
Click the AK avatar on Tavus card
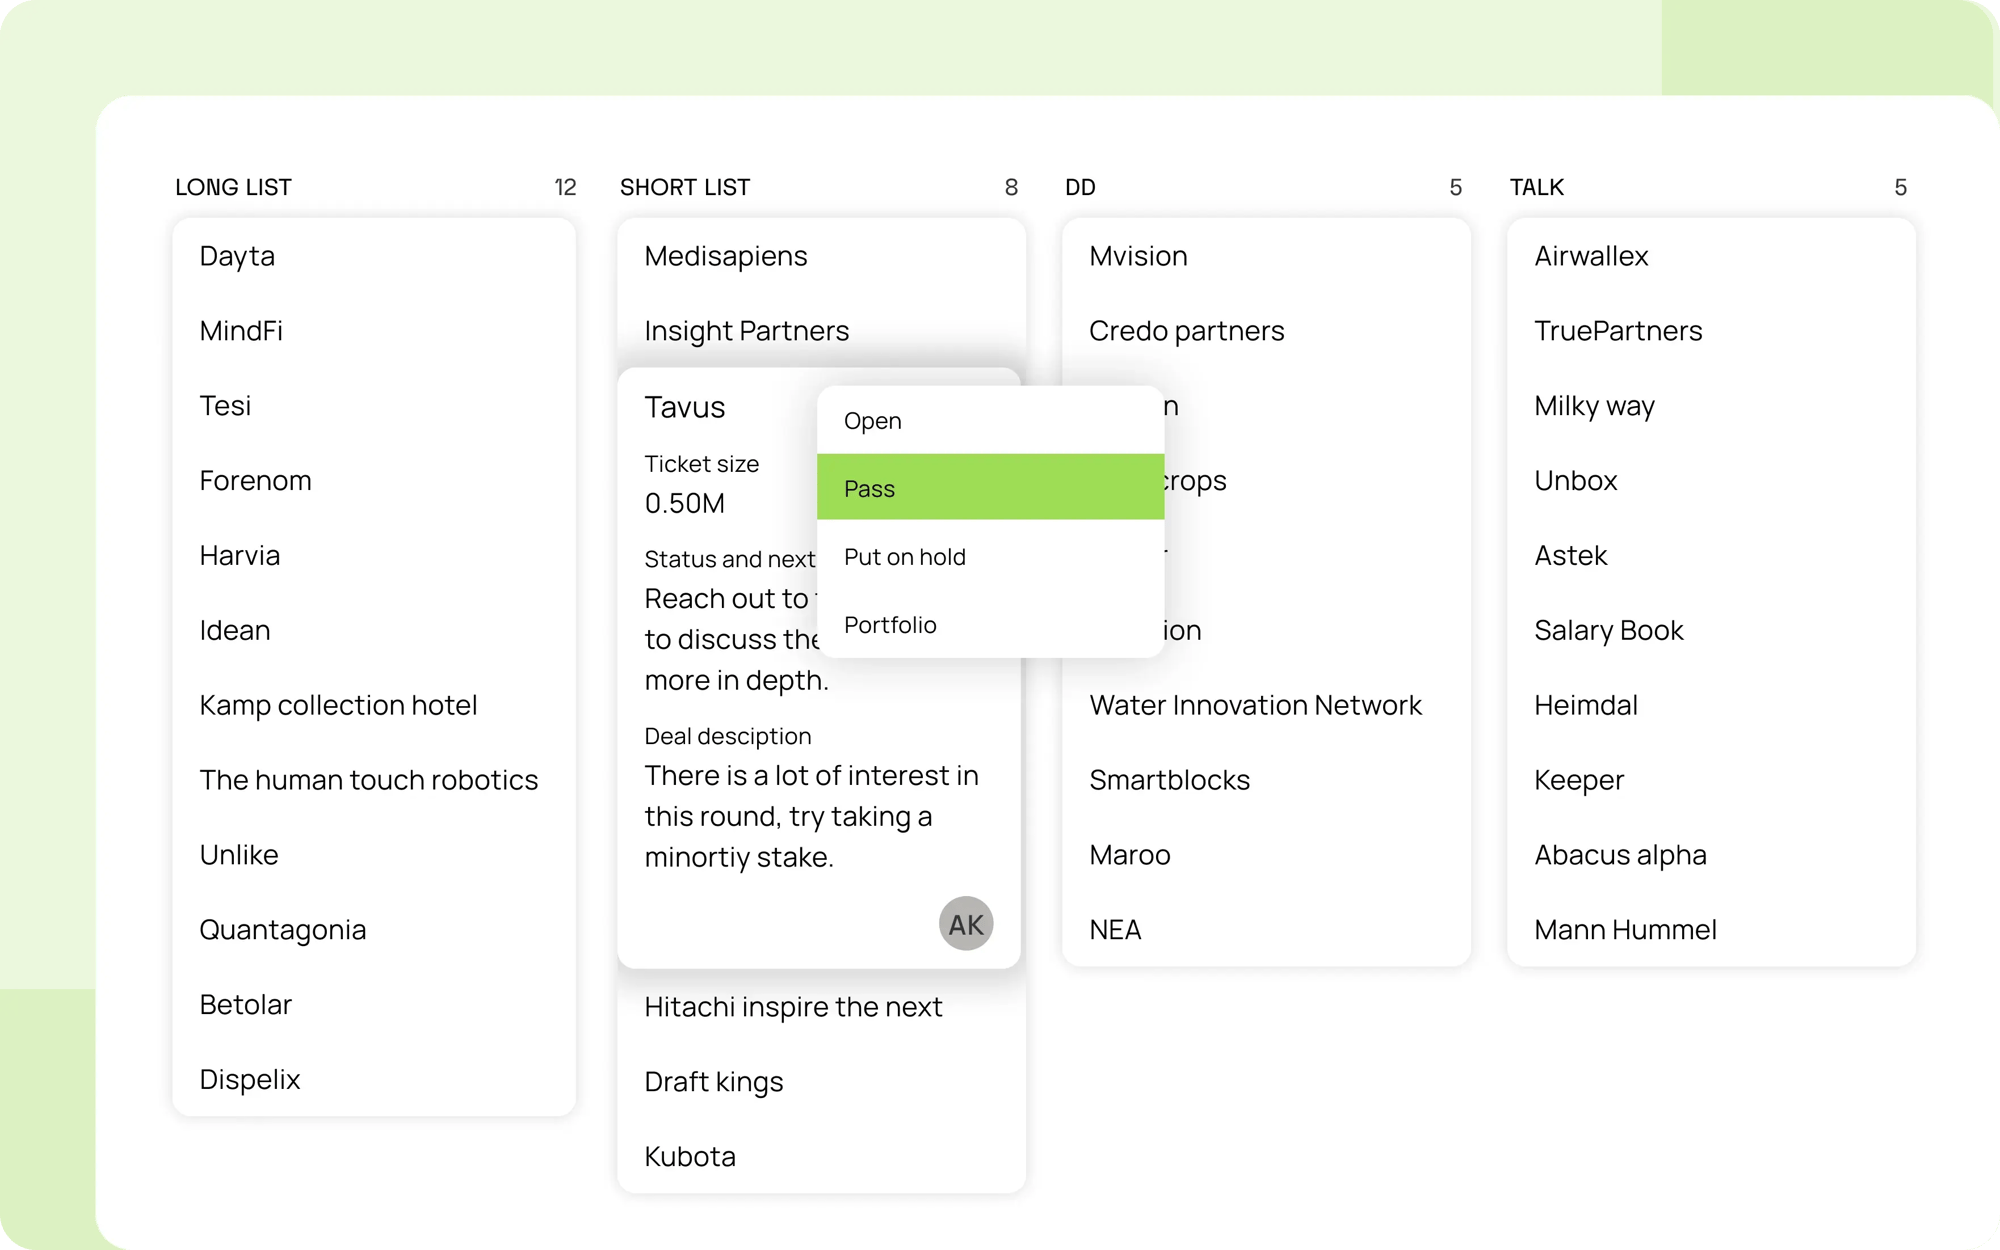click(x=965, y=923)
